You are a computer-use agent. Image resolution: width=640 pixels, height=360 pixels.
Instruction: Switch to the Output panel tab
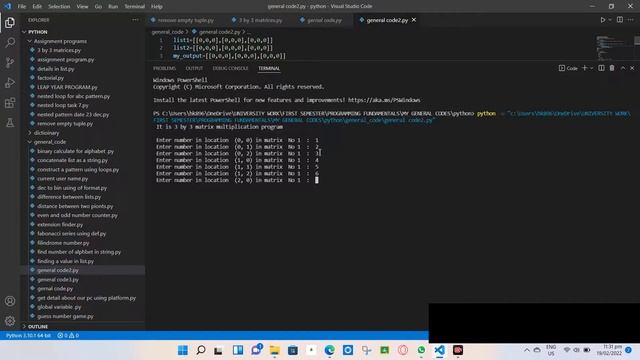[x=194, y=68]
